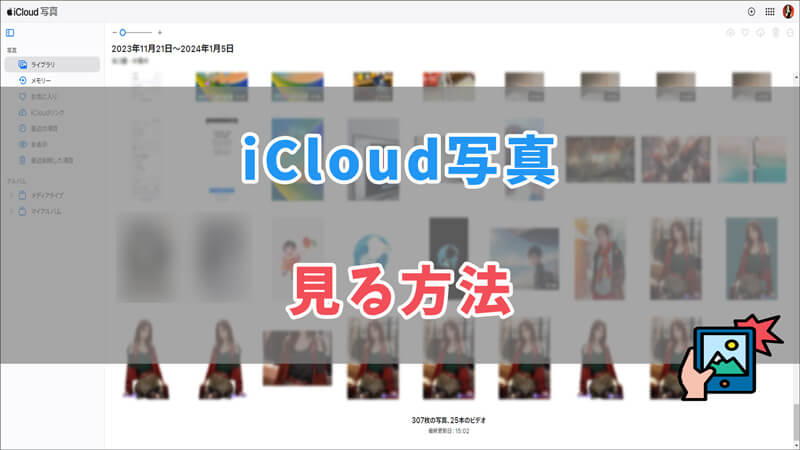Adjust the thumbnail zoom slider handle
800x450 pixels.
[x=122, y=33]
